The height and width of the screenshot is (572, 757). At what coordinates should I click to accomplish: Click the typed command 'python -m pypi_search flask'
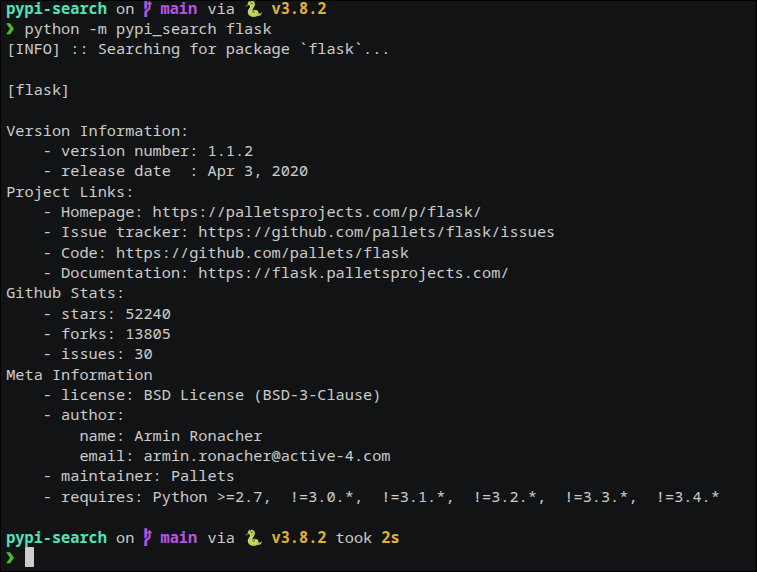[x=148, y=29]
